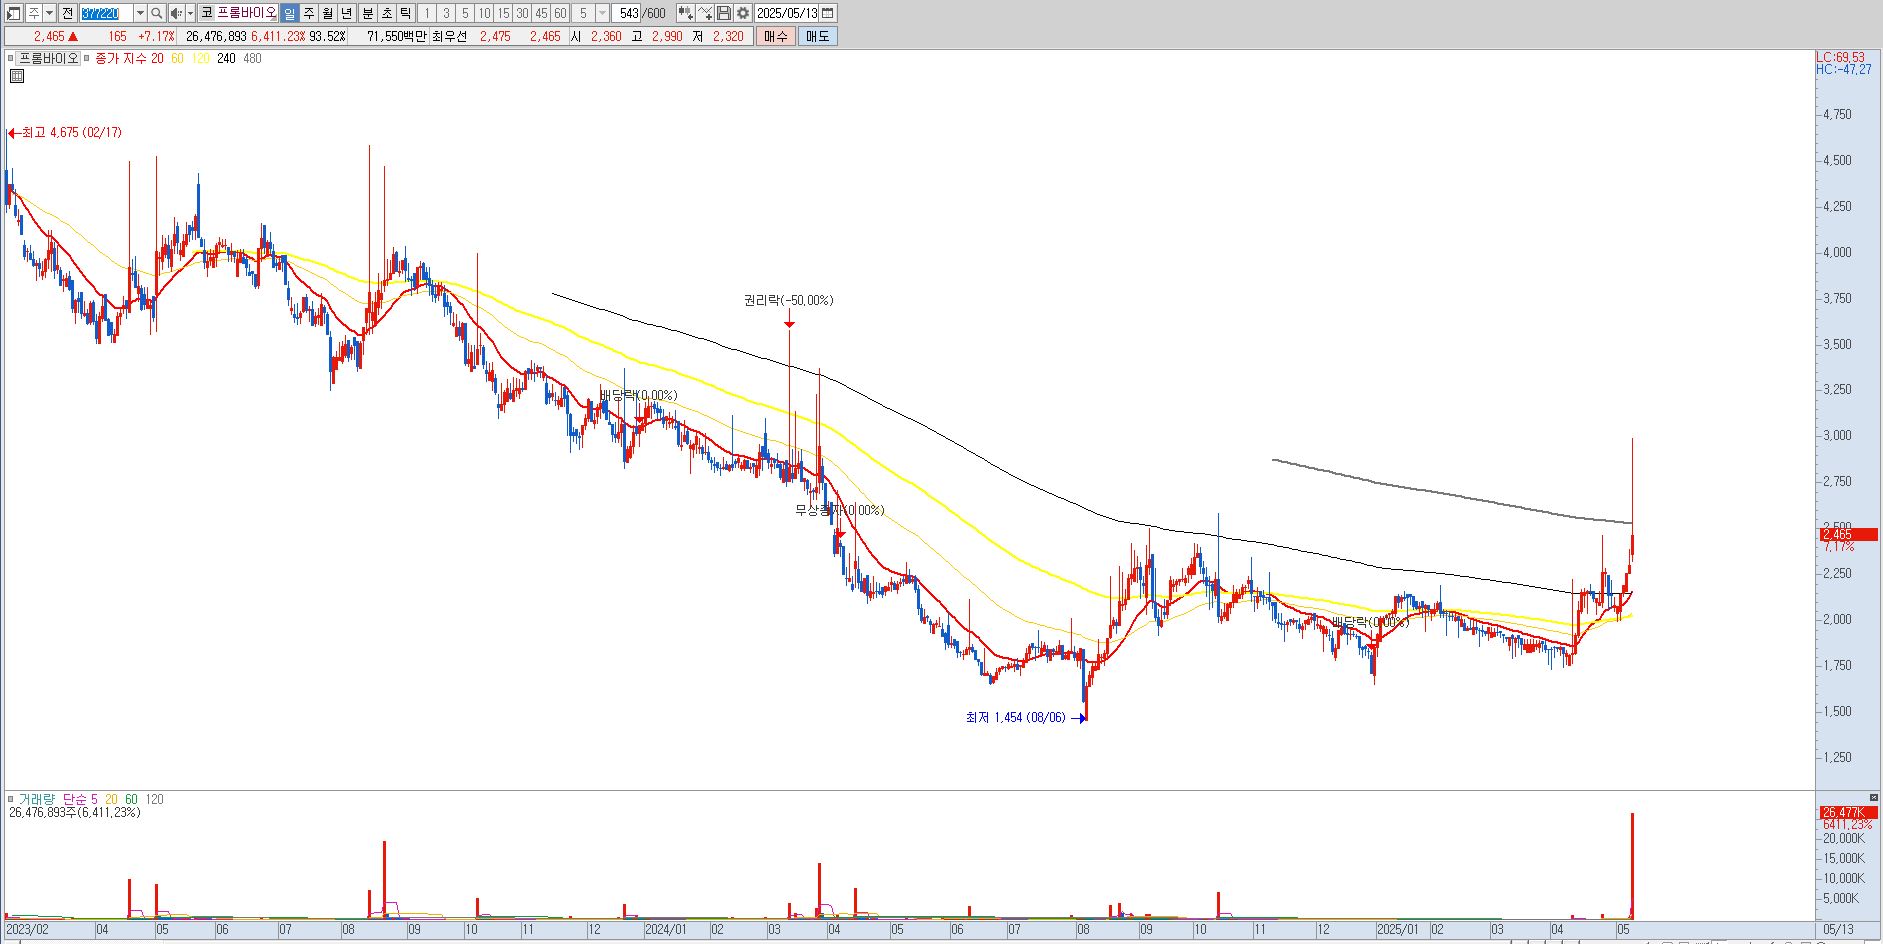The width and height of the screenshot is (1883, 944).
Task: Click the small square marker before 거래량 label
Action: tap(11, 799)
